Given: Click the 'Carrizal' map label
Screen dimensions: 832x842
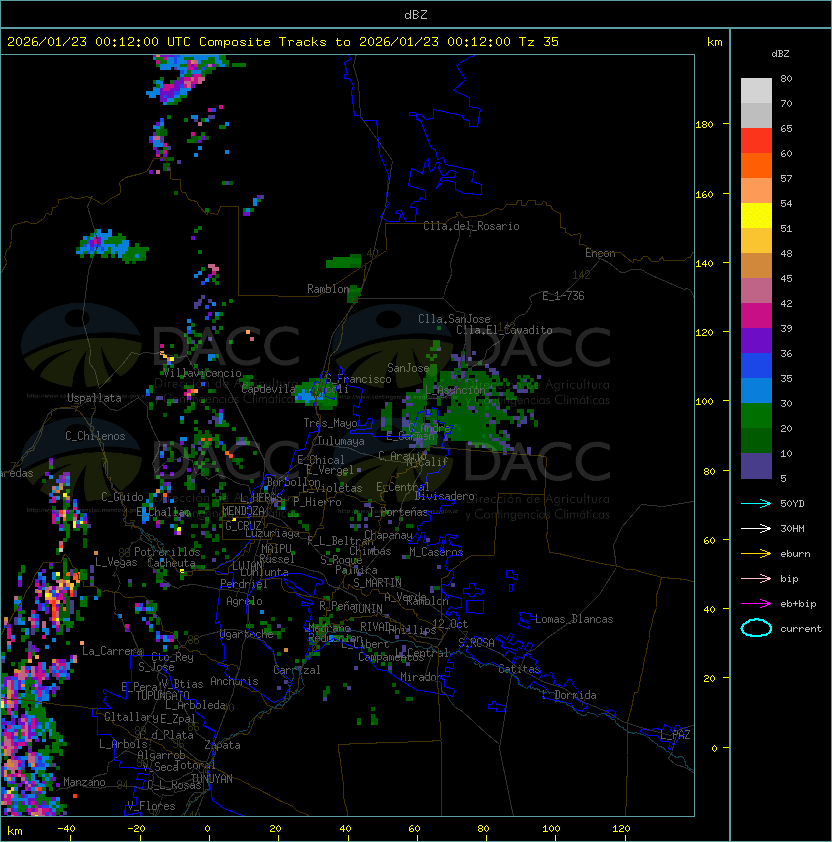Looking at the screenshot, I should (x=297, y=670).
